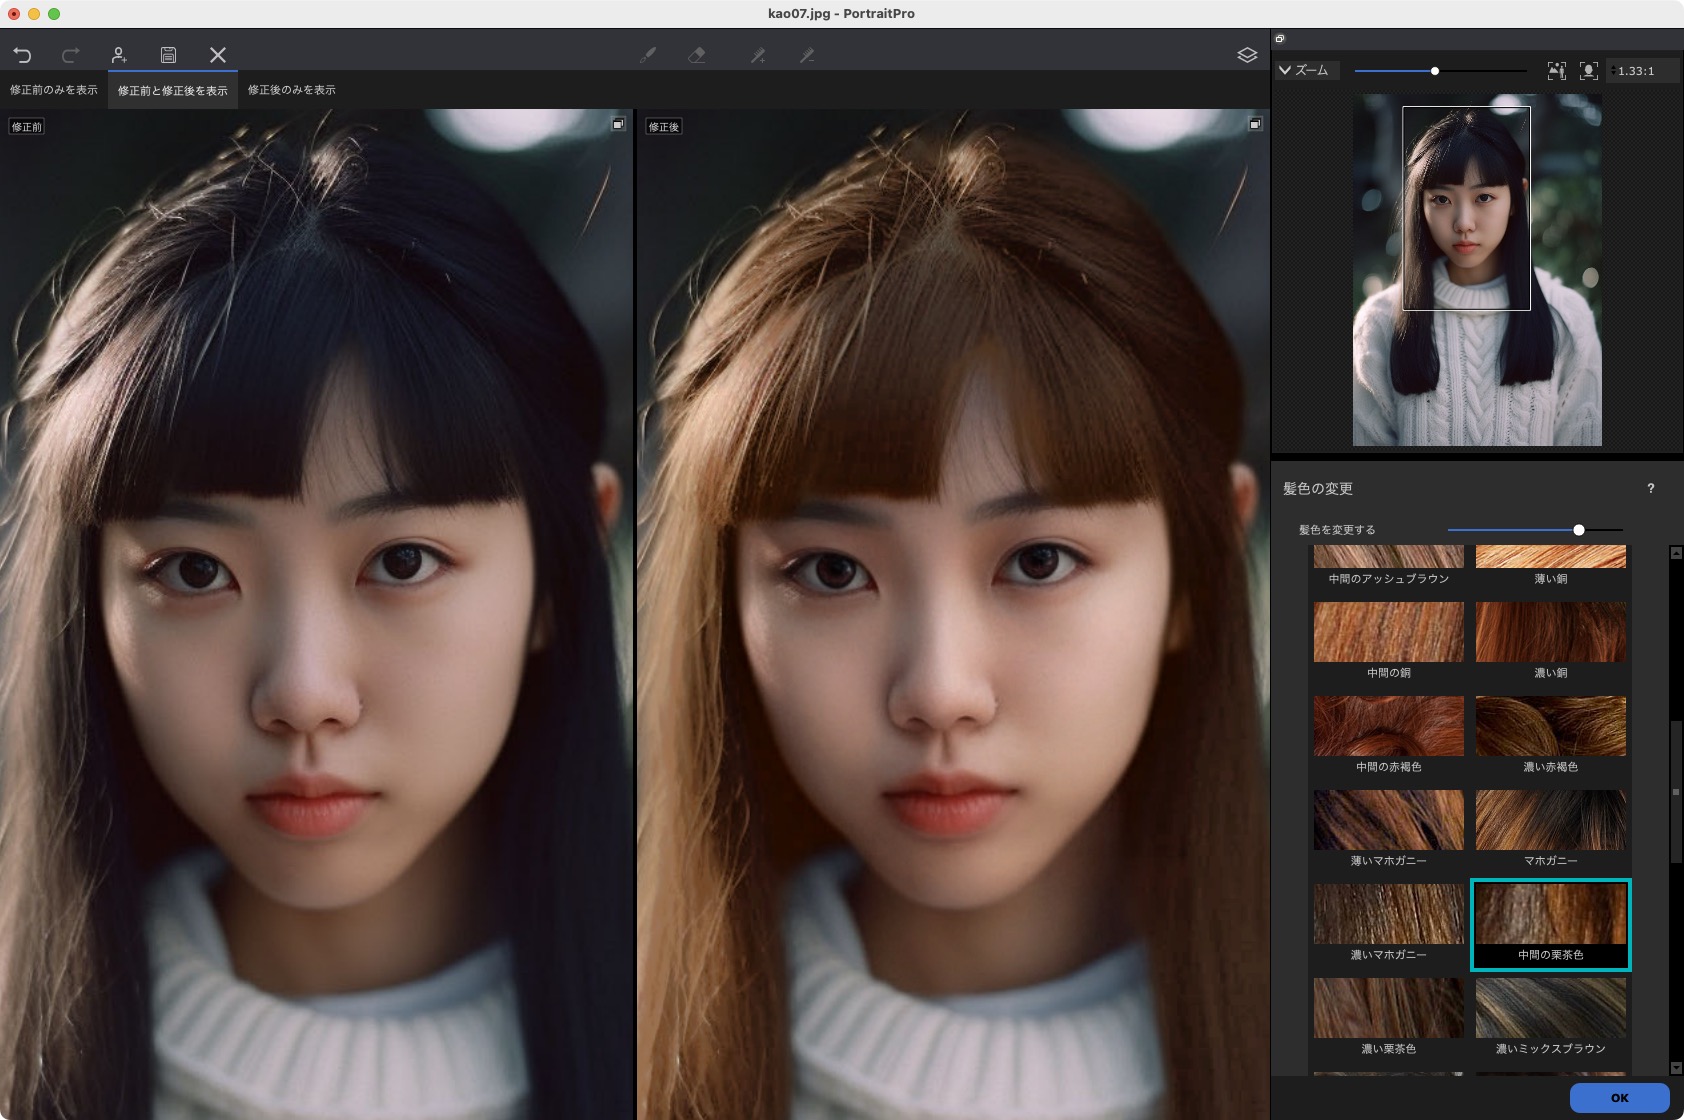The image size is (1684, 1120).
Task: Open the layers icon at toolbar right
Action: pos(1246,55)
